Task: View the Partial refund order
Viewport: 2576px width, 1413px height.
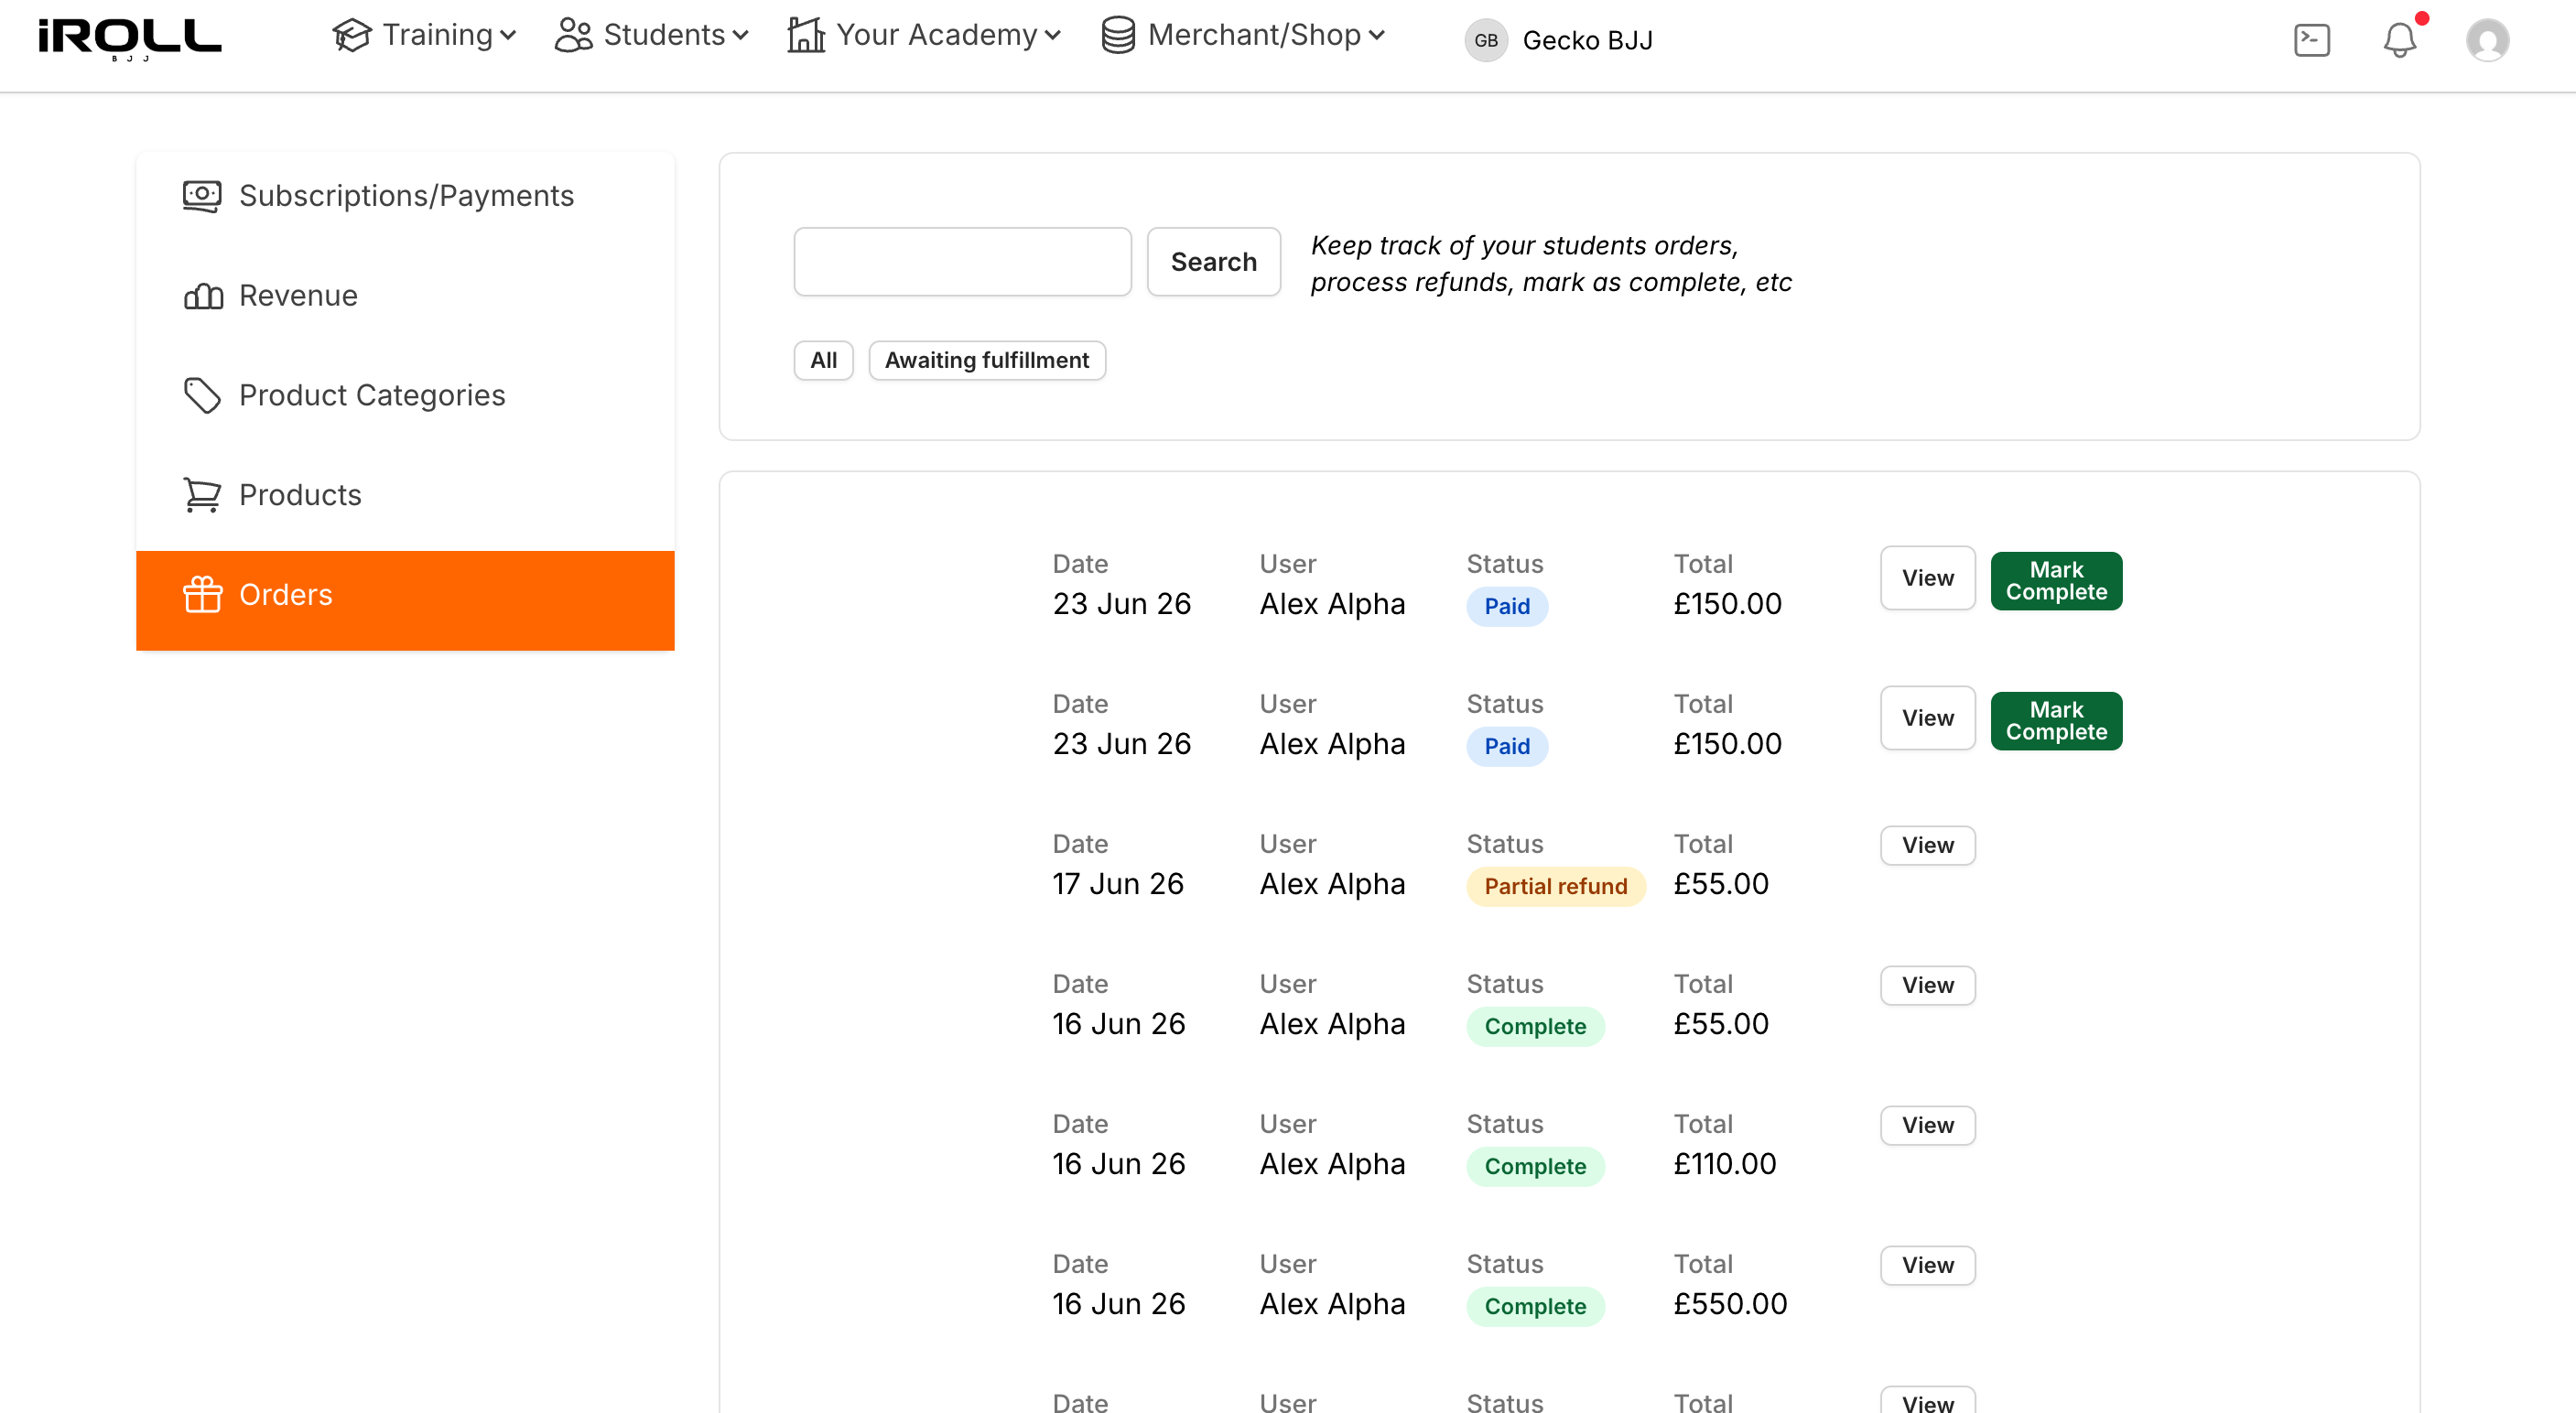Action: click(x=1926, y=846)
